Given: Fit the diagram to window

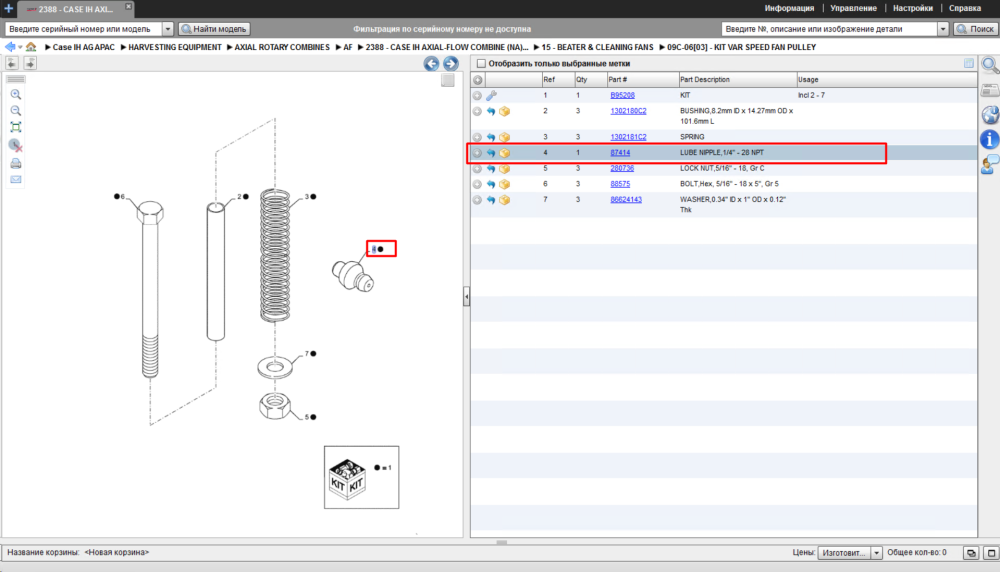Looking at the screenshot, I should [x=16, y=128].
